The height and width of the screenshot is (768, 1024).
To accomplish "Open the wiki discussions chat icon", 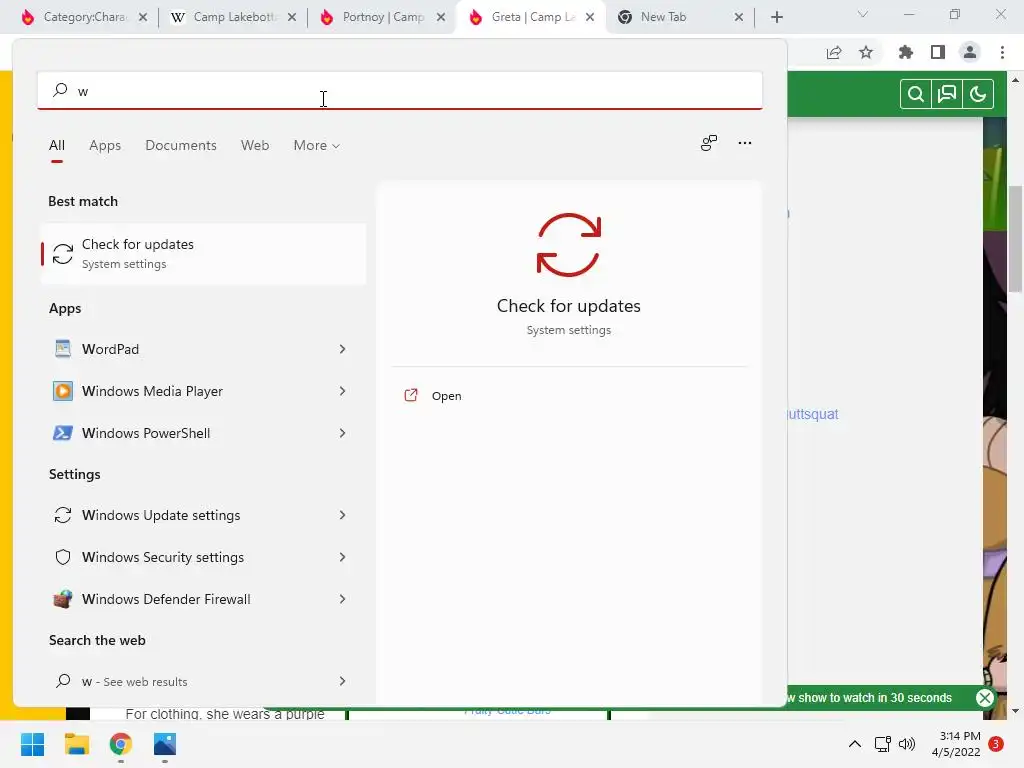I will click(947, 95).
